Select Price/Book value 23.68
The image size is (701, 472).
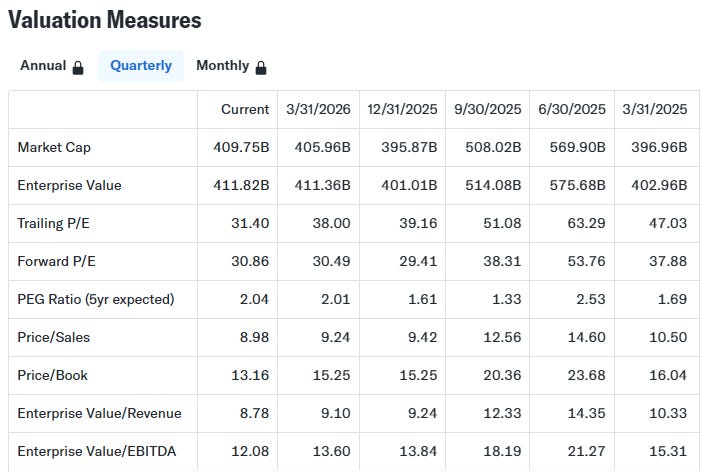pyautogui.click(x=587, y=375)
